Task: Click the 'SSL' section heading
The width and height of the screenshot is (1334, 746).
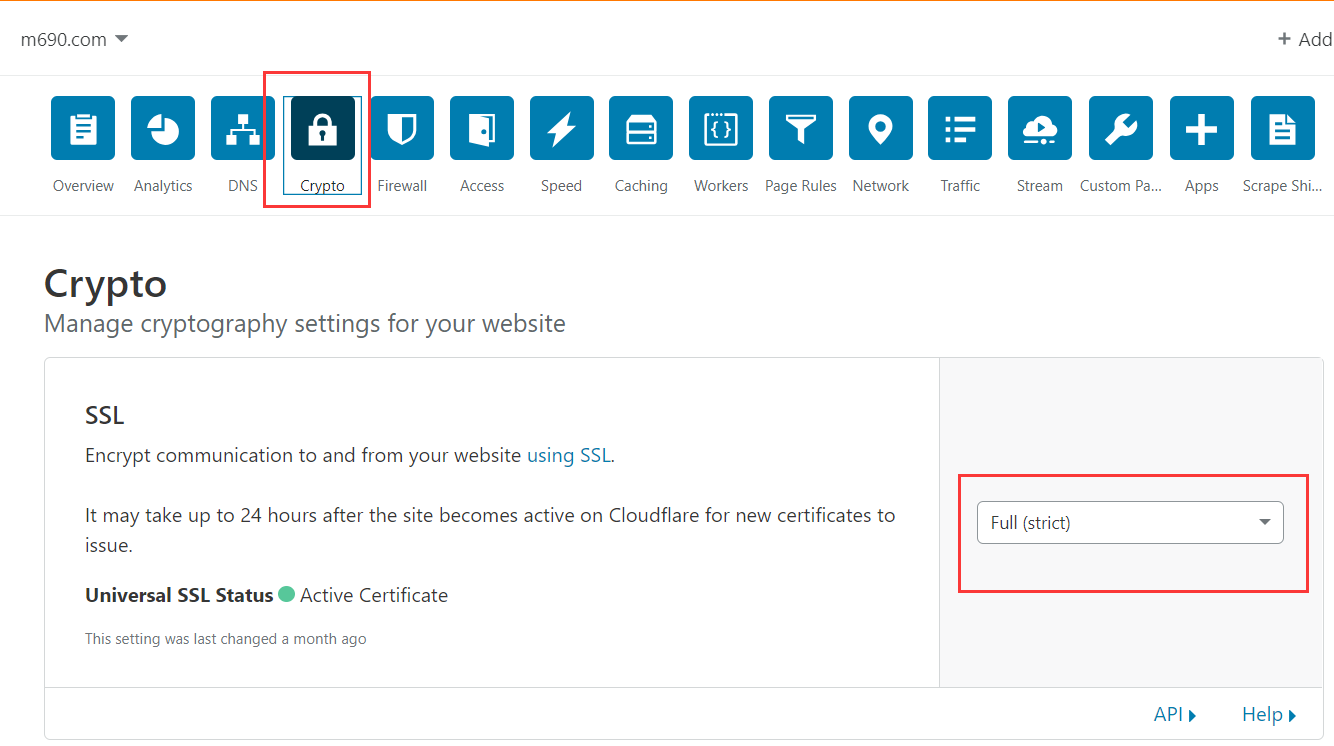Action: click(104, 414)
